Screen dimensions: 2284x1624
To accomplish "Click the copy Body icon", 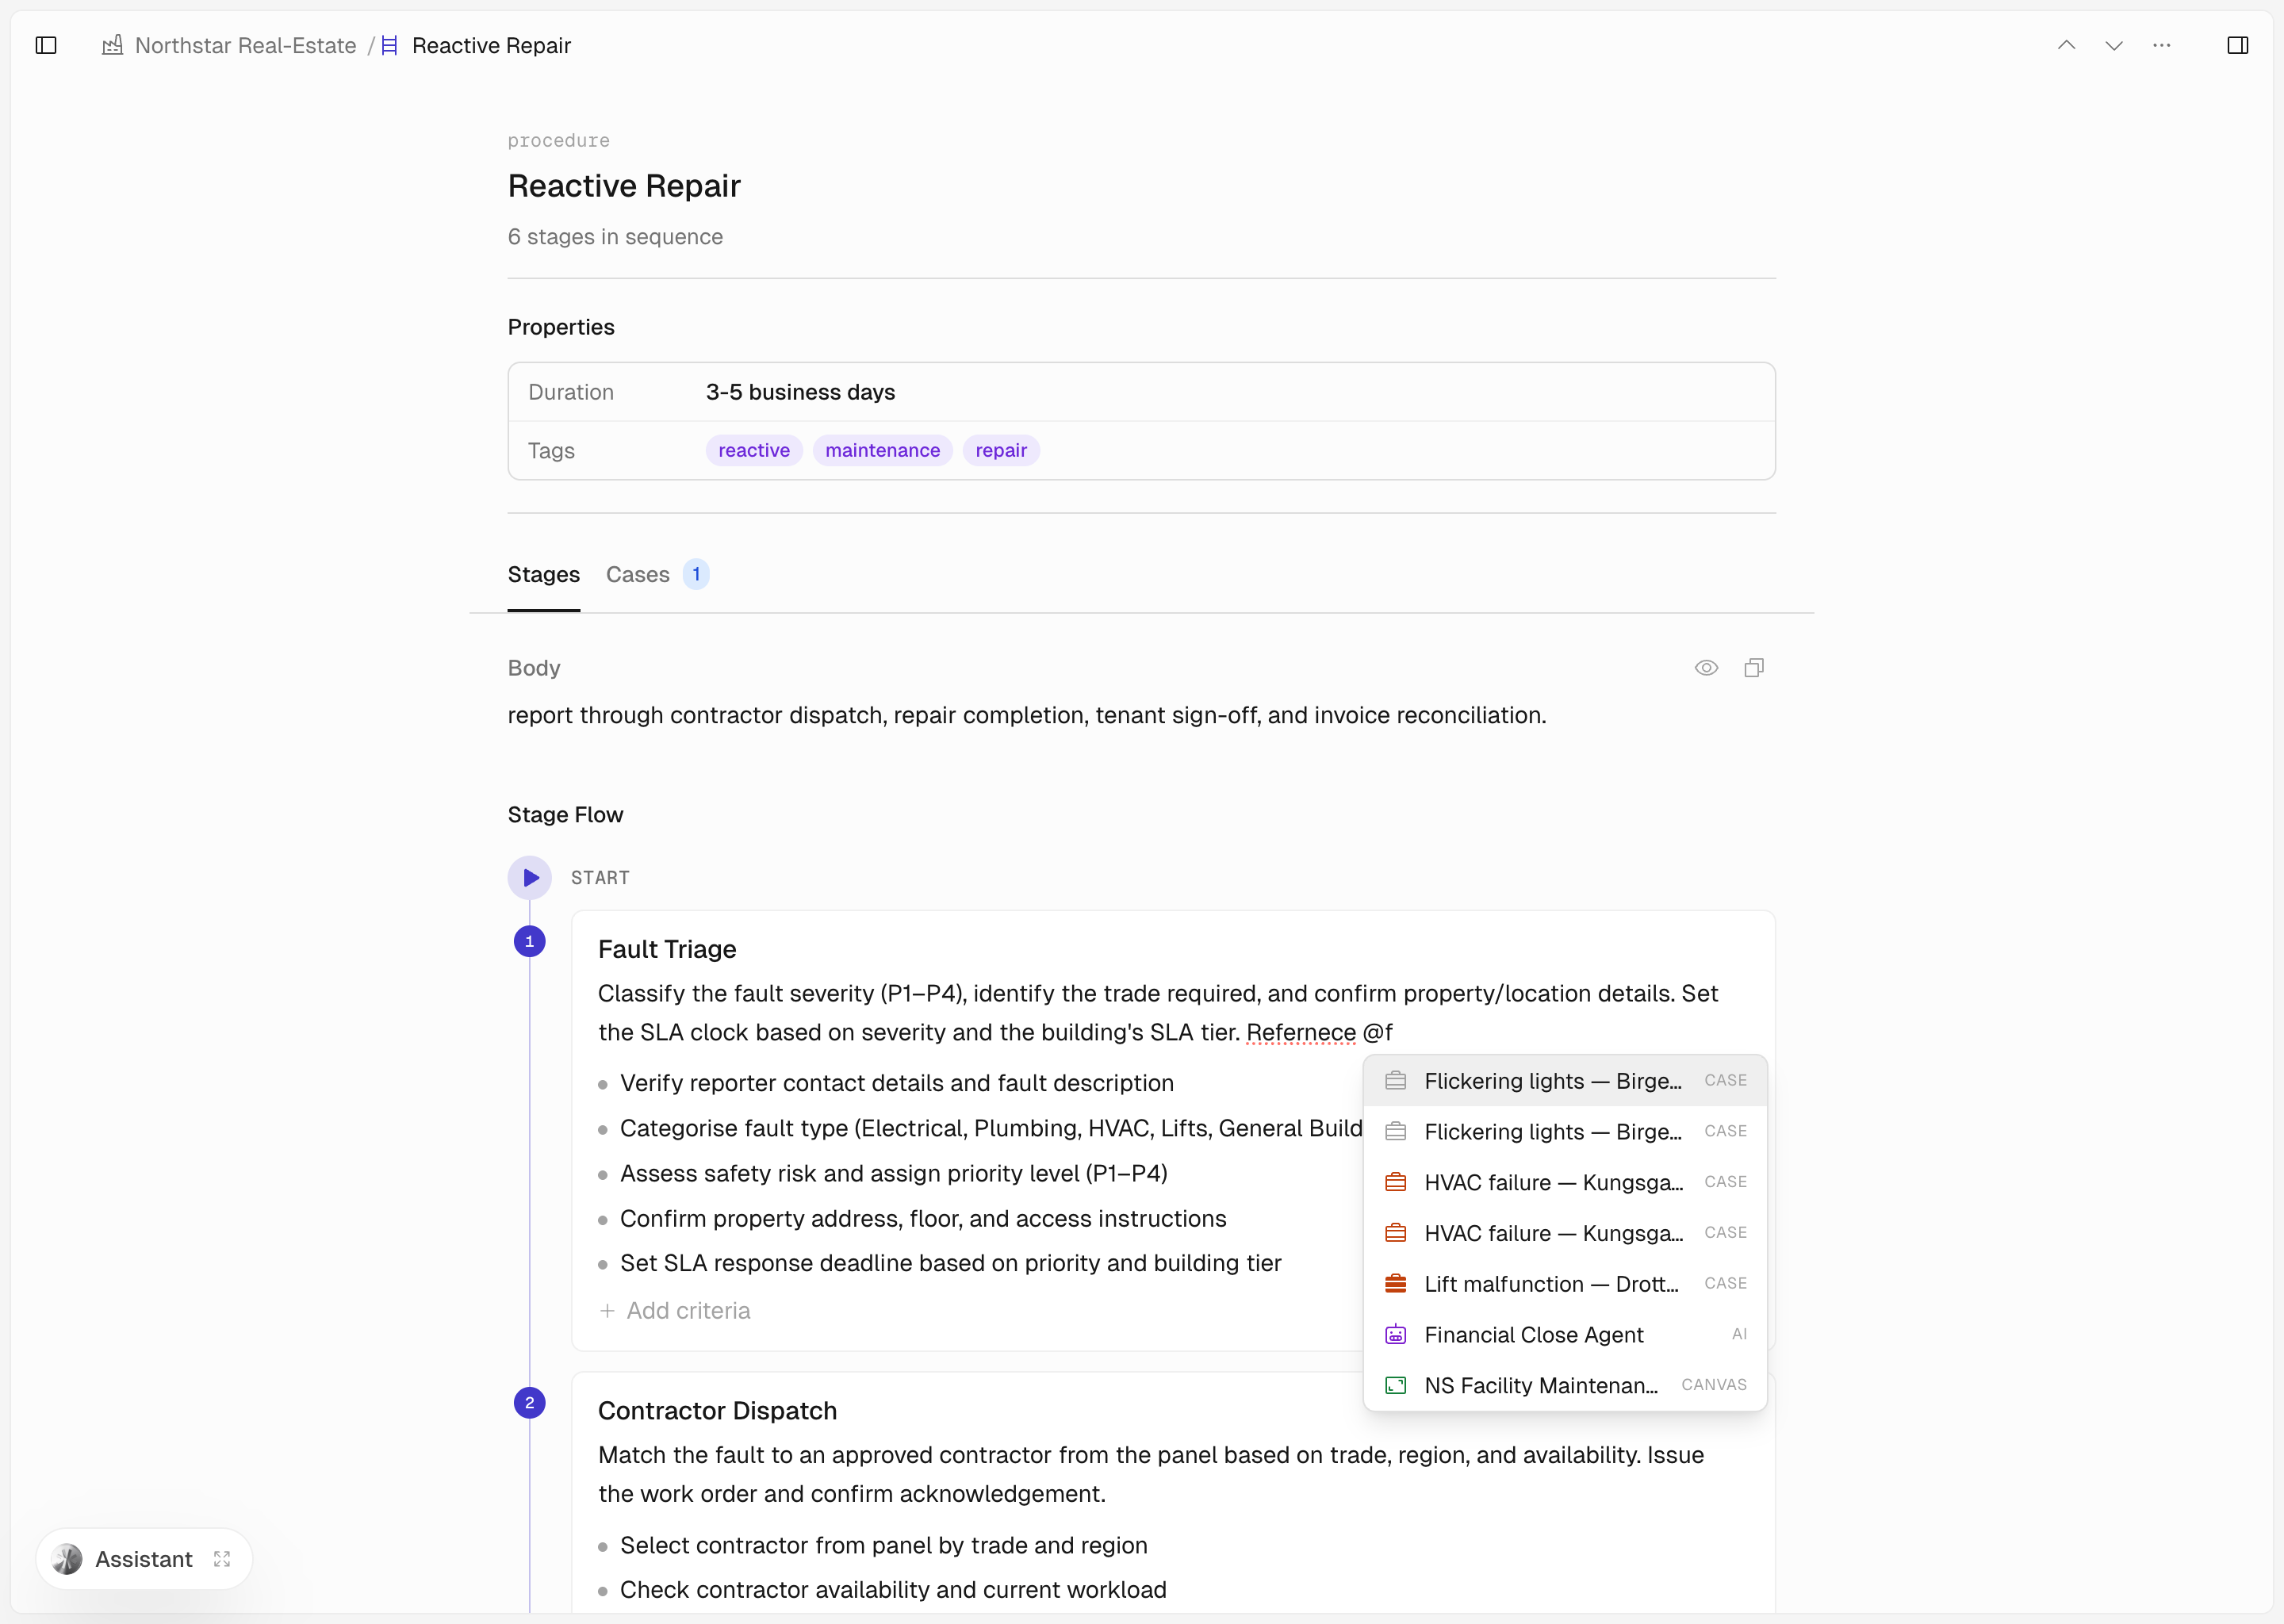I will click(x=1753, y=668).
